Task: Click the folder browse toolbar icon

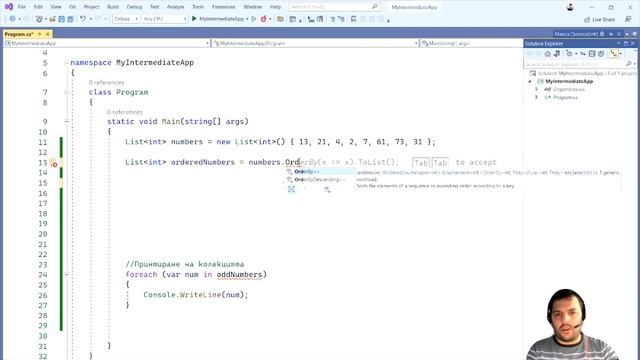Action: coord(280,19)
